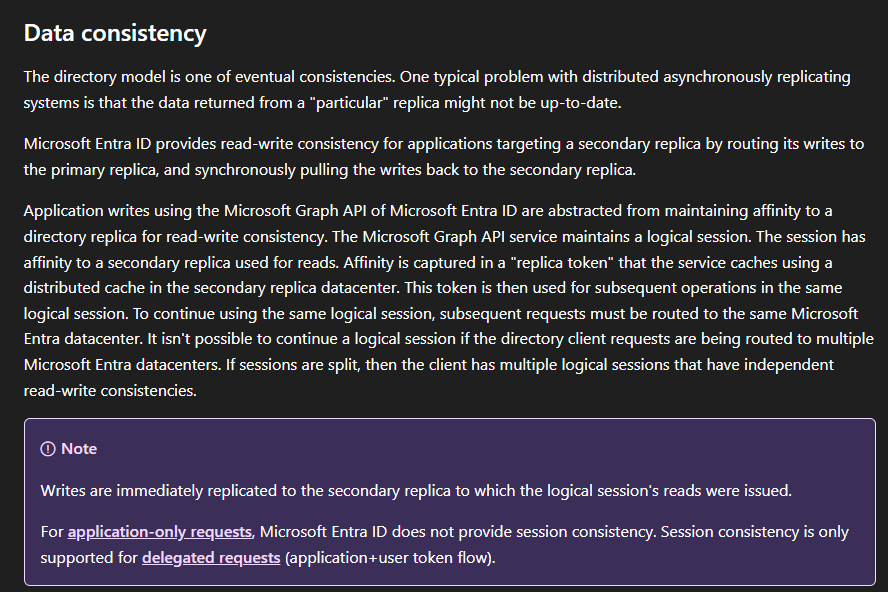Click the line starting "the primary replica, and synchronously"
Viewport: 888px width, 592px height.
pyautogui.click(x=329, y=169)
